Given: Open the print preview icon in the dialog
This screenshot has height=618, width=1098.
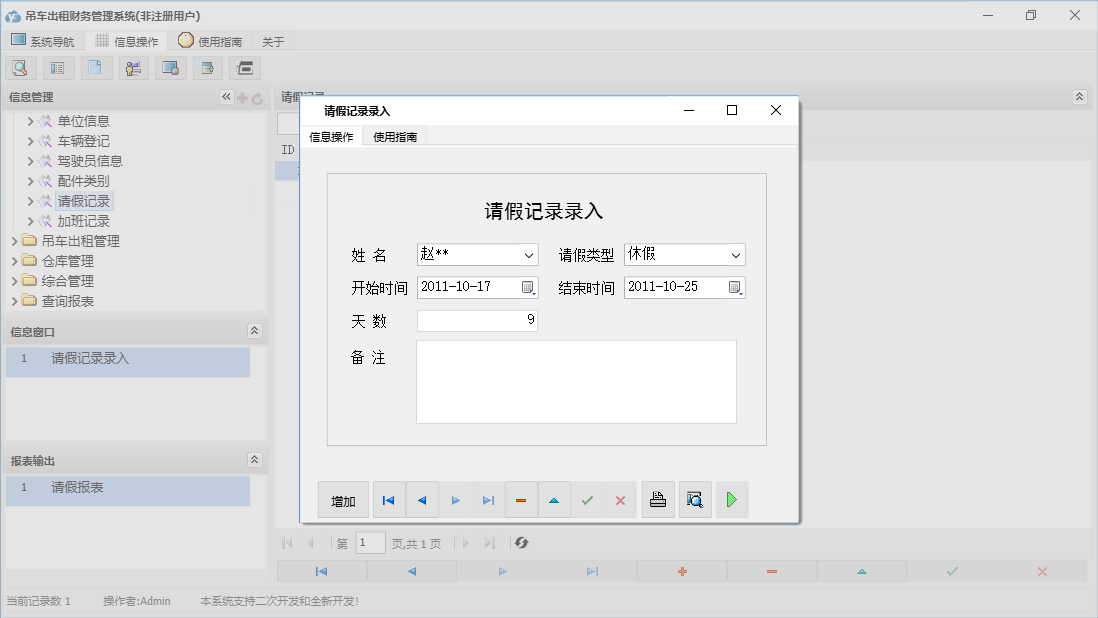Looking at the screenshot, I should click(x=695, y=499).
